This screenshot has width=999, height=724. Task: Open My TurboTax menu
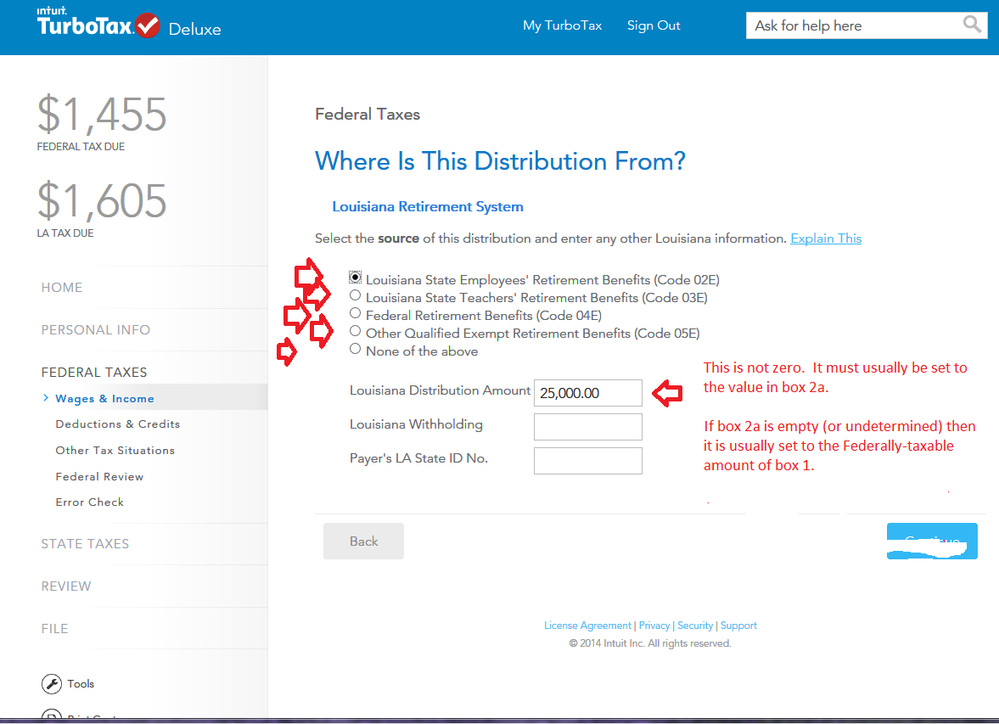pos(562,25)
